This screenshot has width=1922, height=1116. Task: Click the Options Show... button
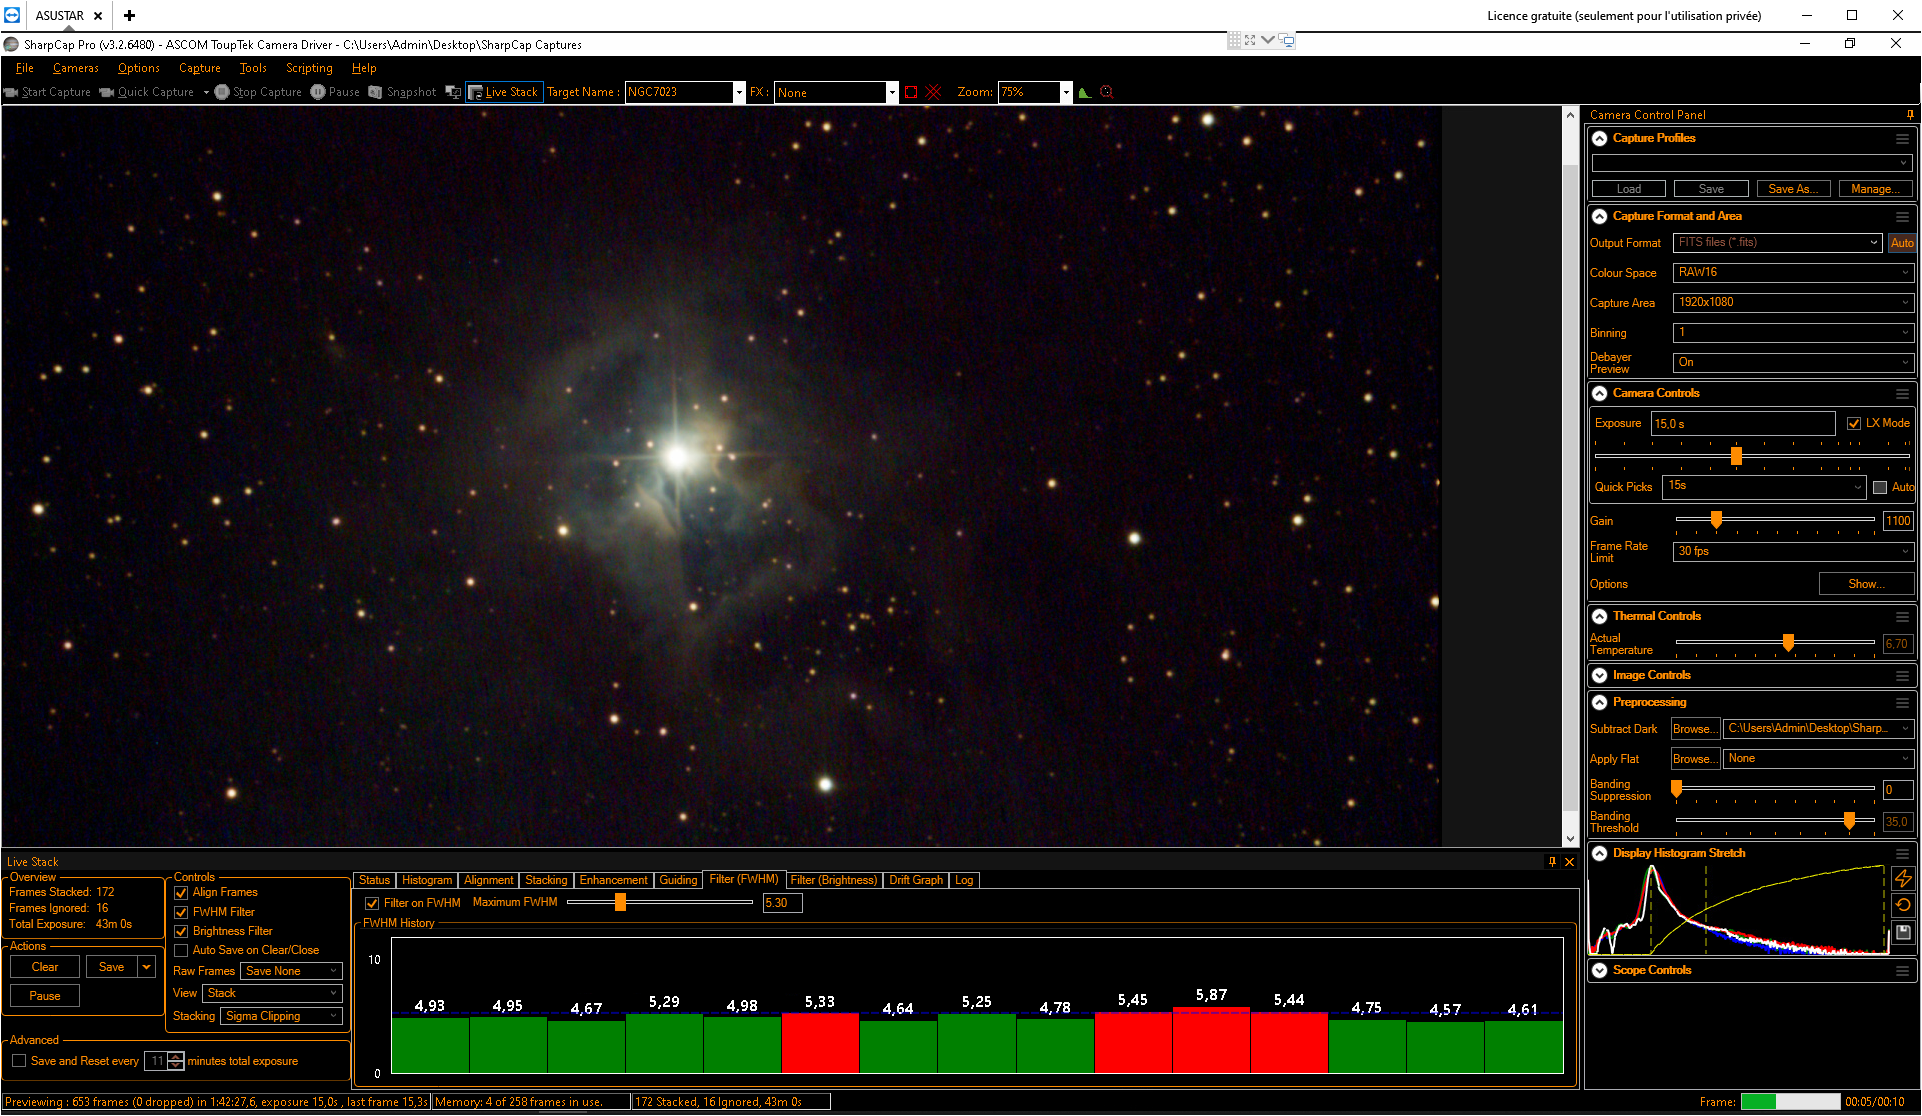[x=1866, y=584]
